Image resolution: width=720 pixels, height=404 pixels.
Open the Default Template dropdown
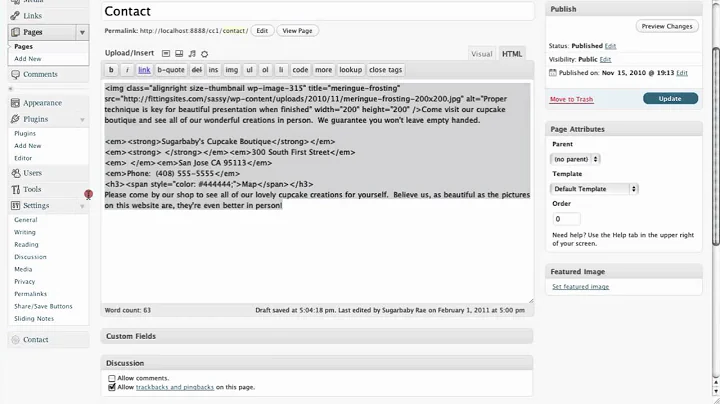[594, 189]
